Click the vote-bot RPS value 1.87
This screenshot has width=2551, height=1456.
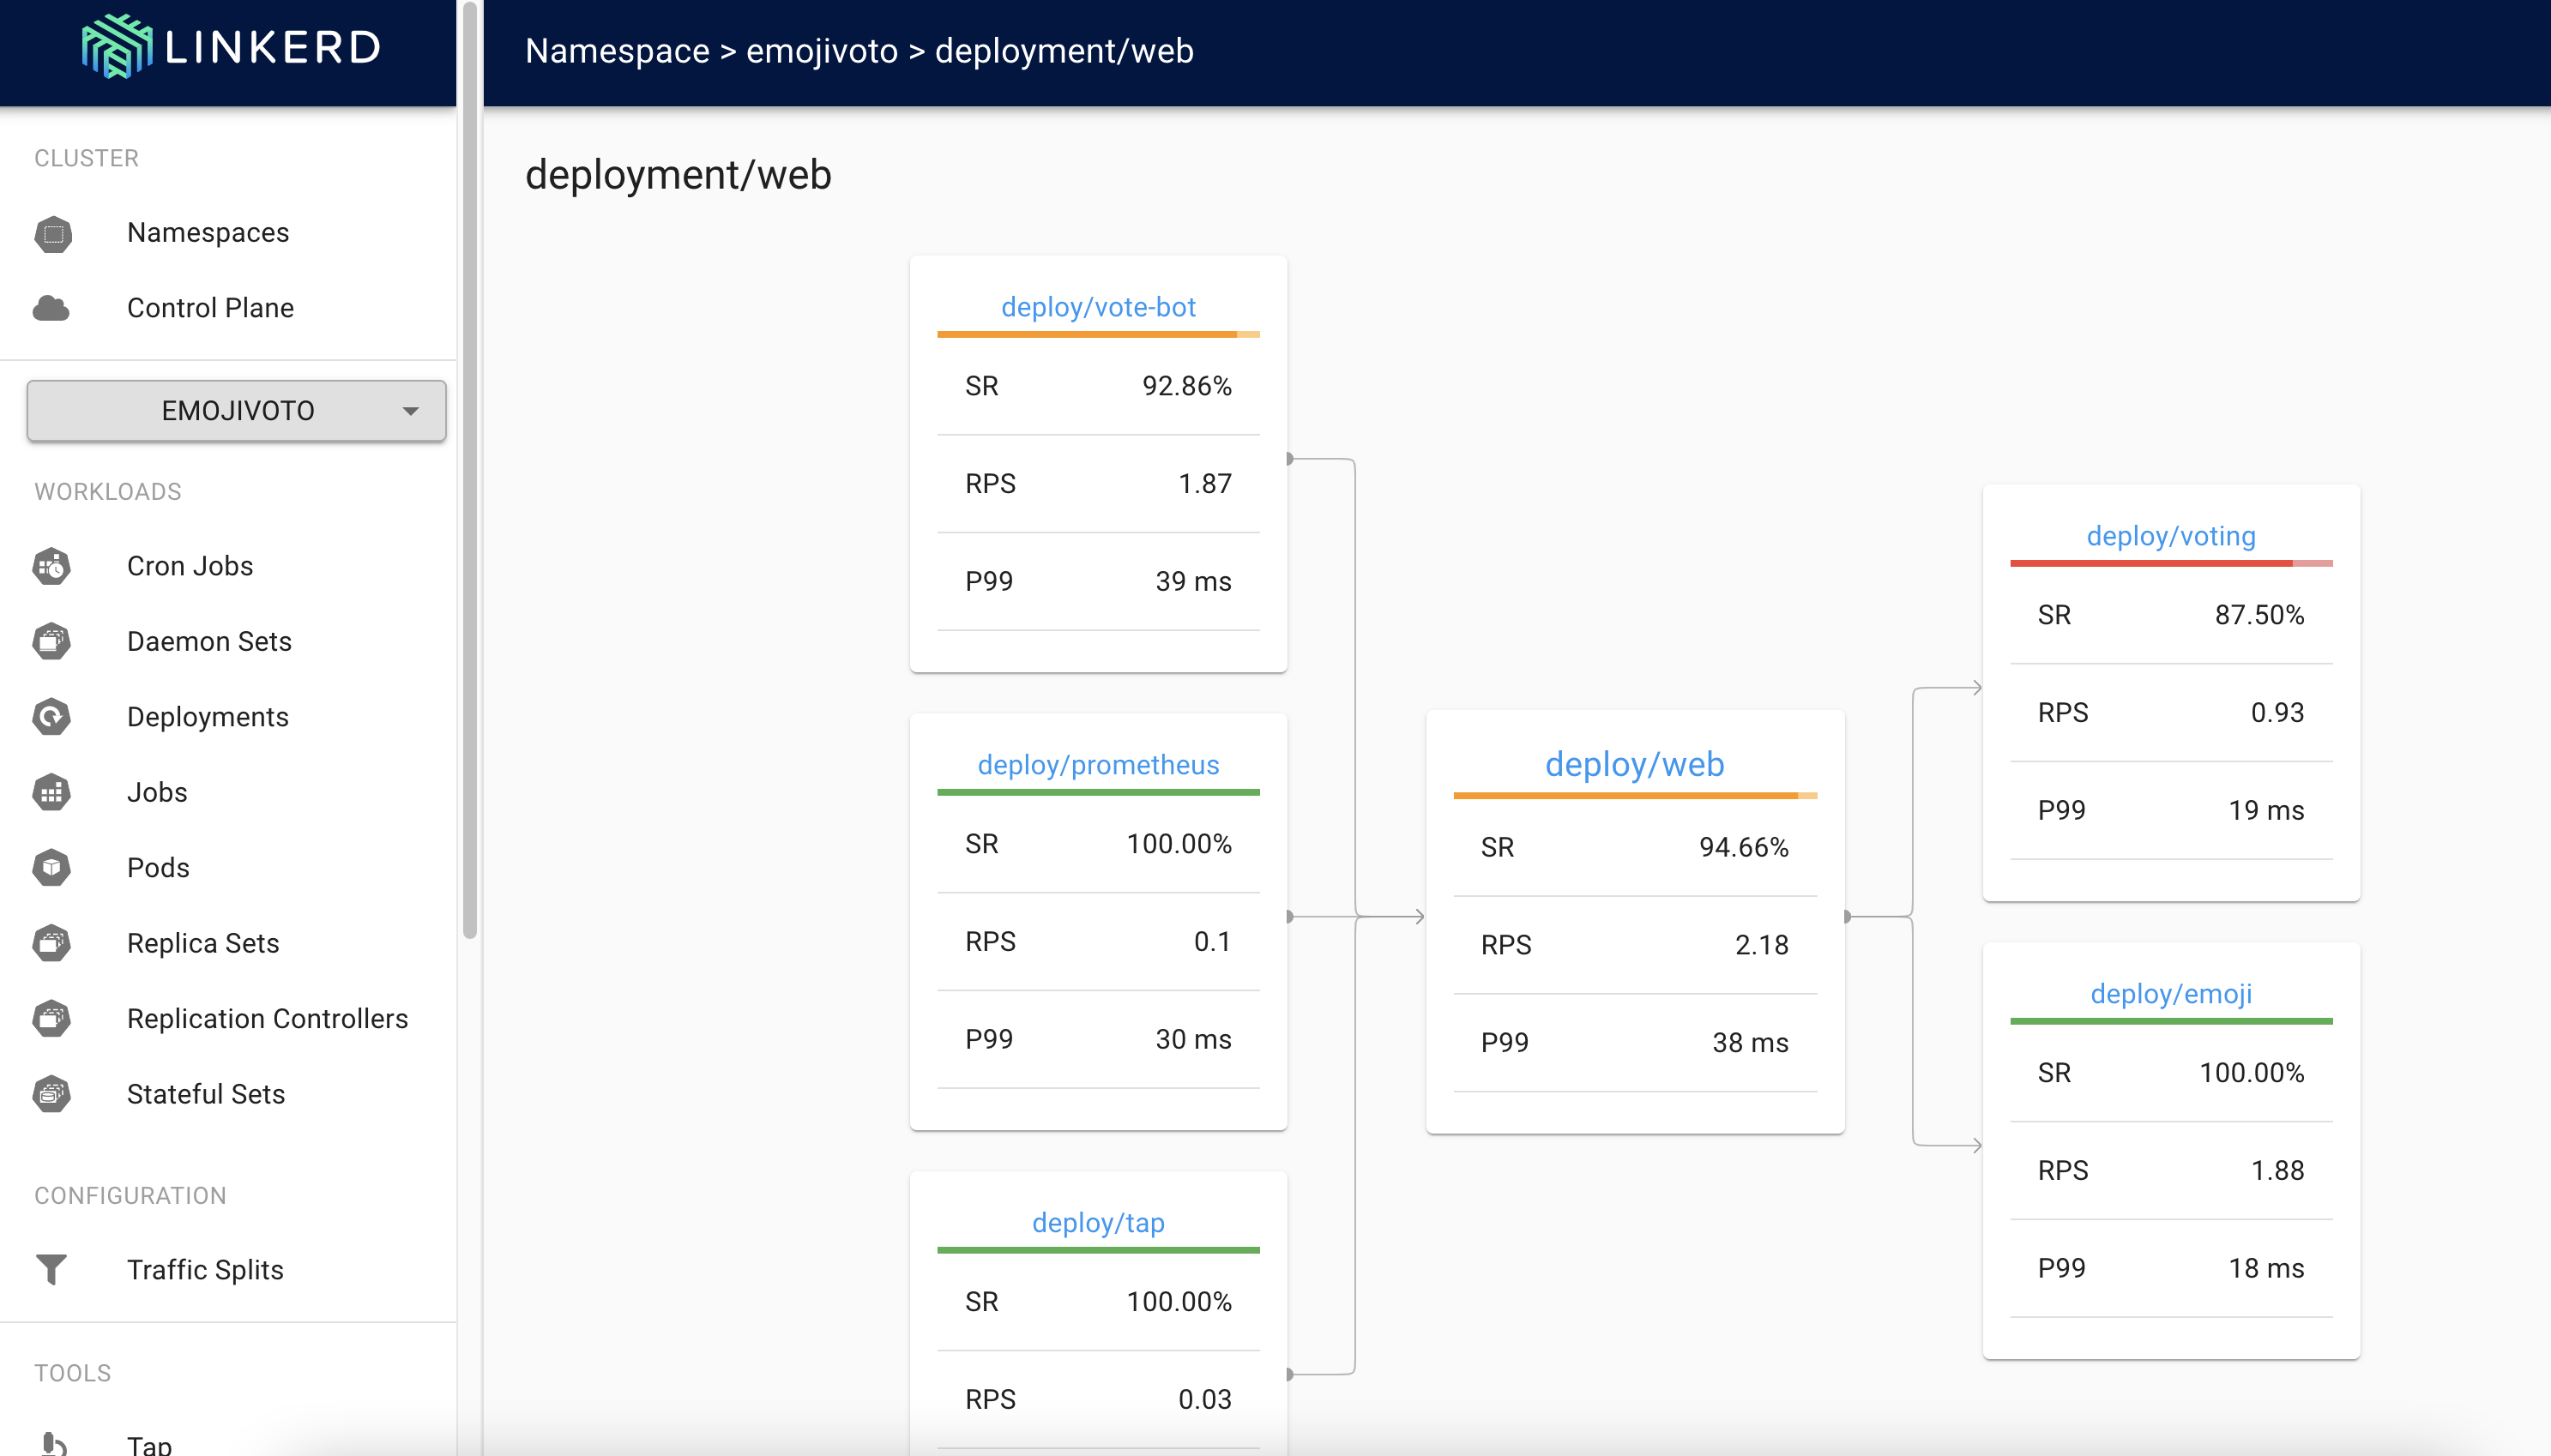(1205, 484)
